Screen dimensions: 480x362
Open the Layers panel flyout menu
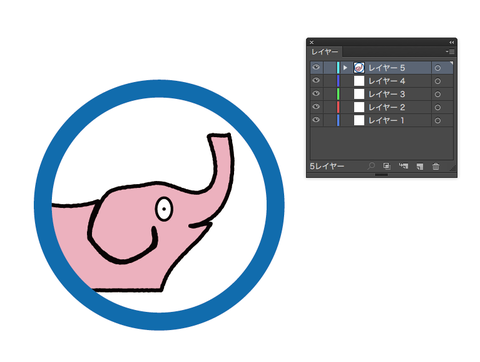click(x=450, y=52)
